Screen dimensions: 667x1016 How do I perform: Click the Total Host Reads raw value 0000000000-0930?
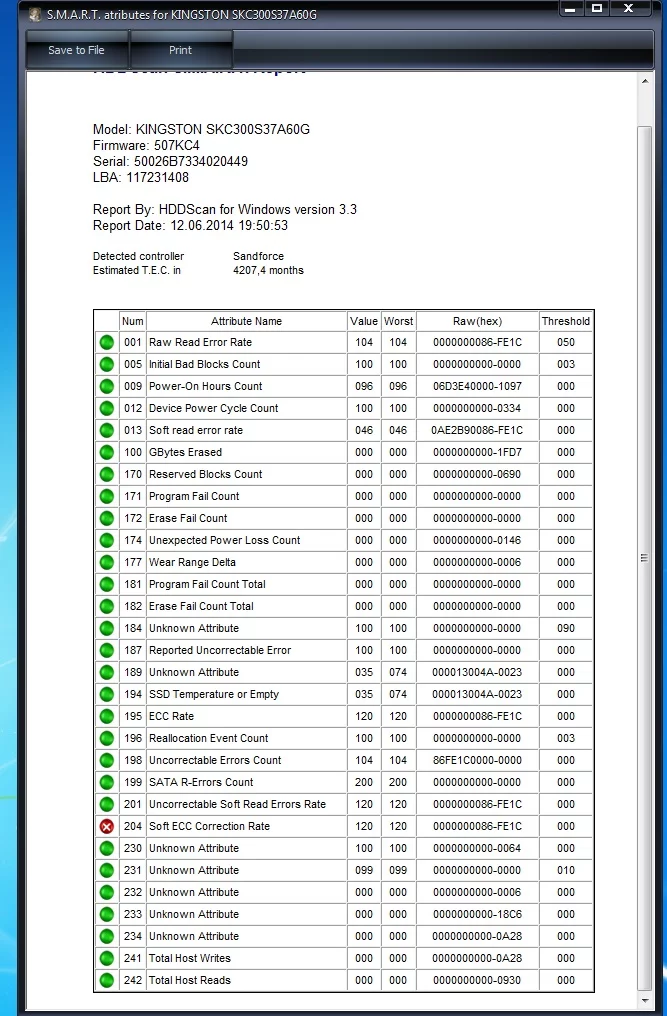pos(477,980)
